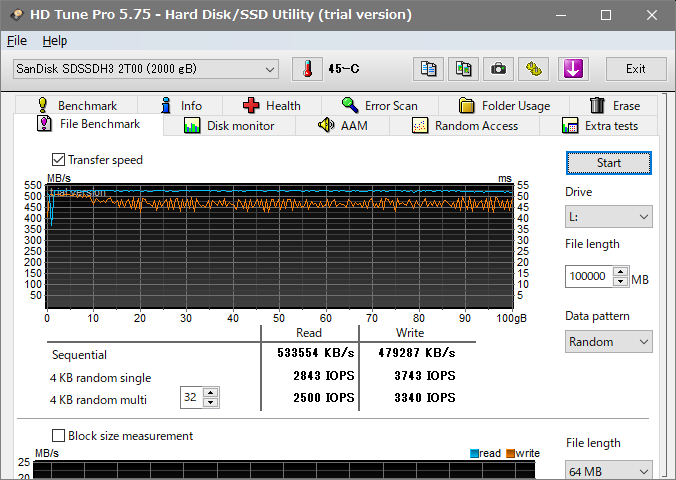676x480 pixels.
Task: Click the HD Tune app icon in title bar
Action: tap(16, 15)
